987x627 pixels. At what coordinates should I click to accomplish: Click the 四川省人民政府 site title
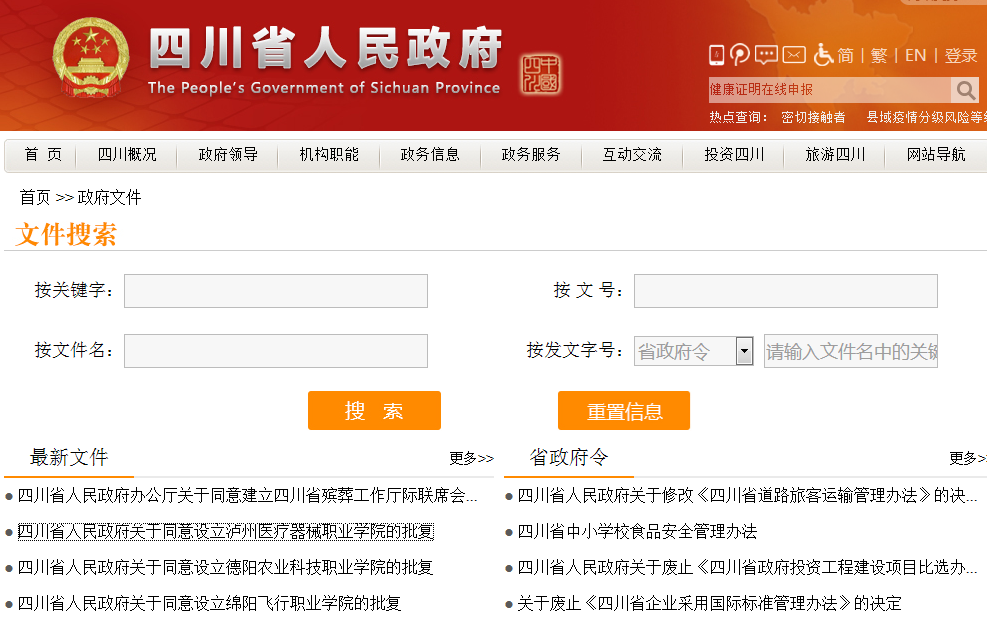click(325, 48)
